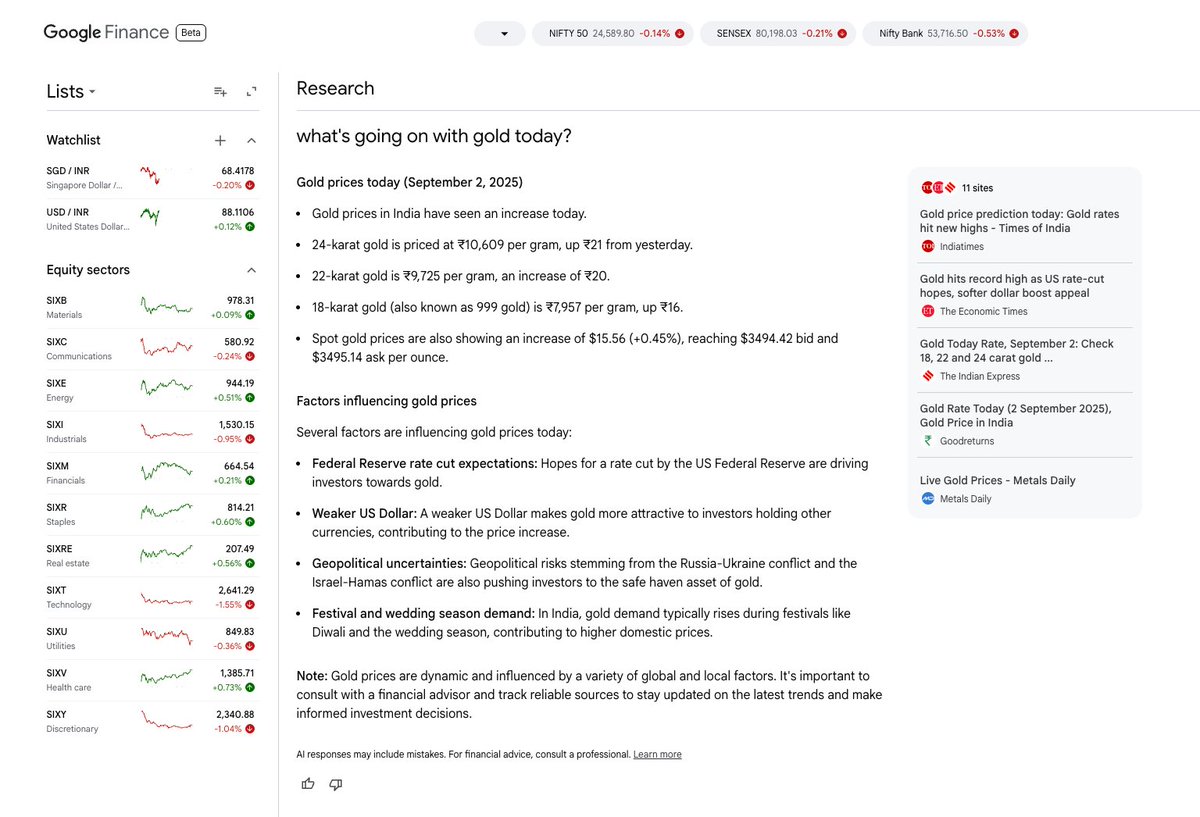Click the thumbs up icon on the AI response
Image resolution: width=1200 pixels, height=817 pixels.
tap(307, 784)
